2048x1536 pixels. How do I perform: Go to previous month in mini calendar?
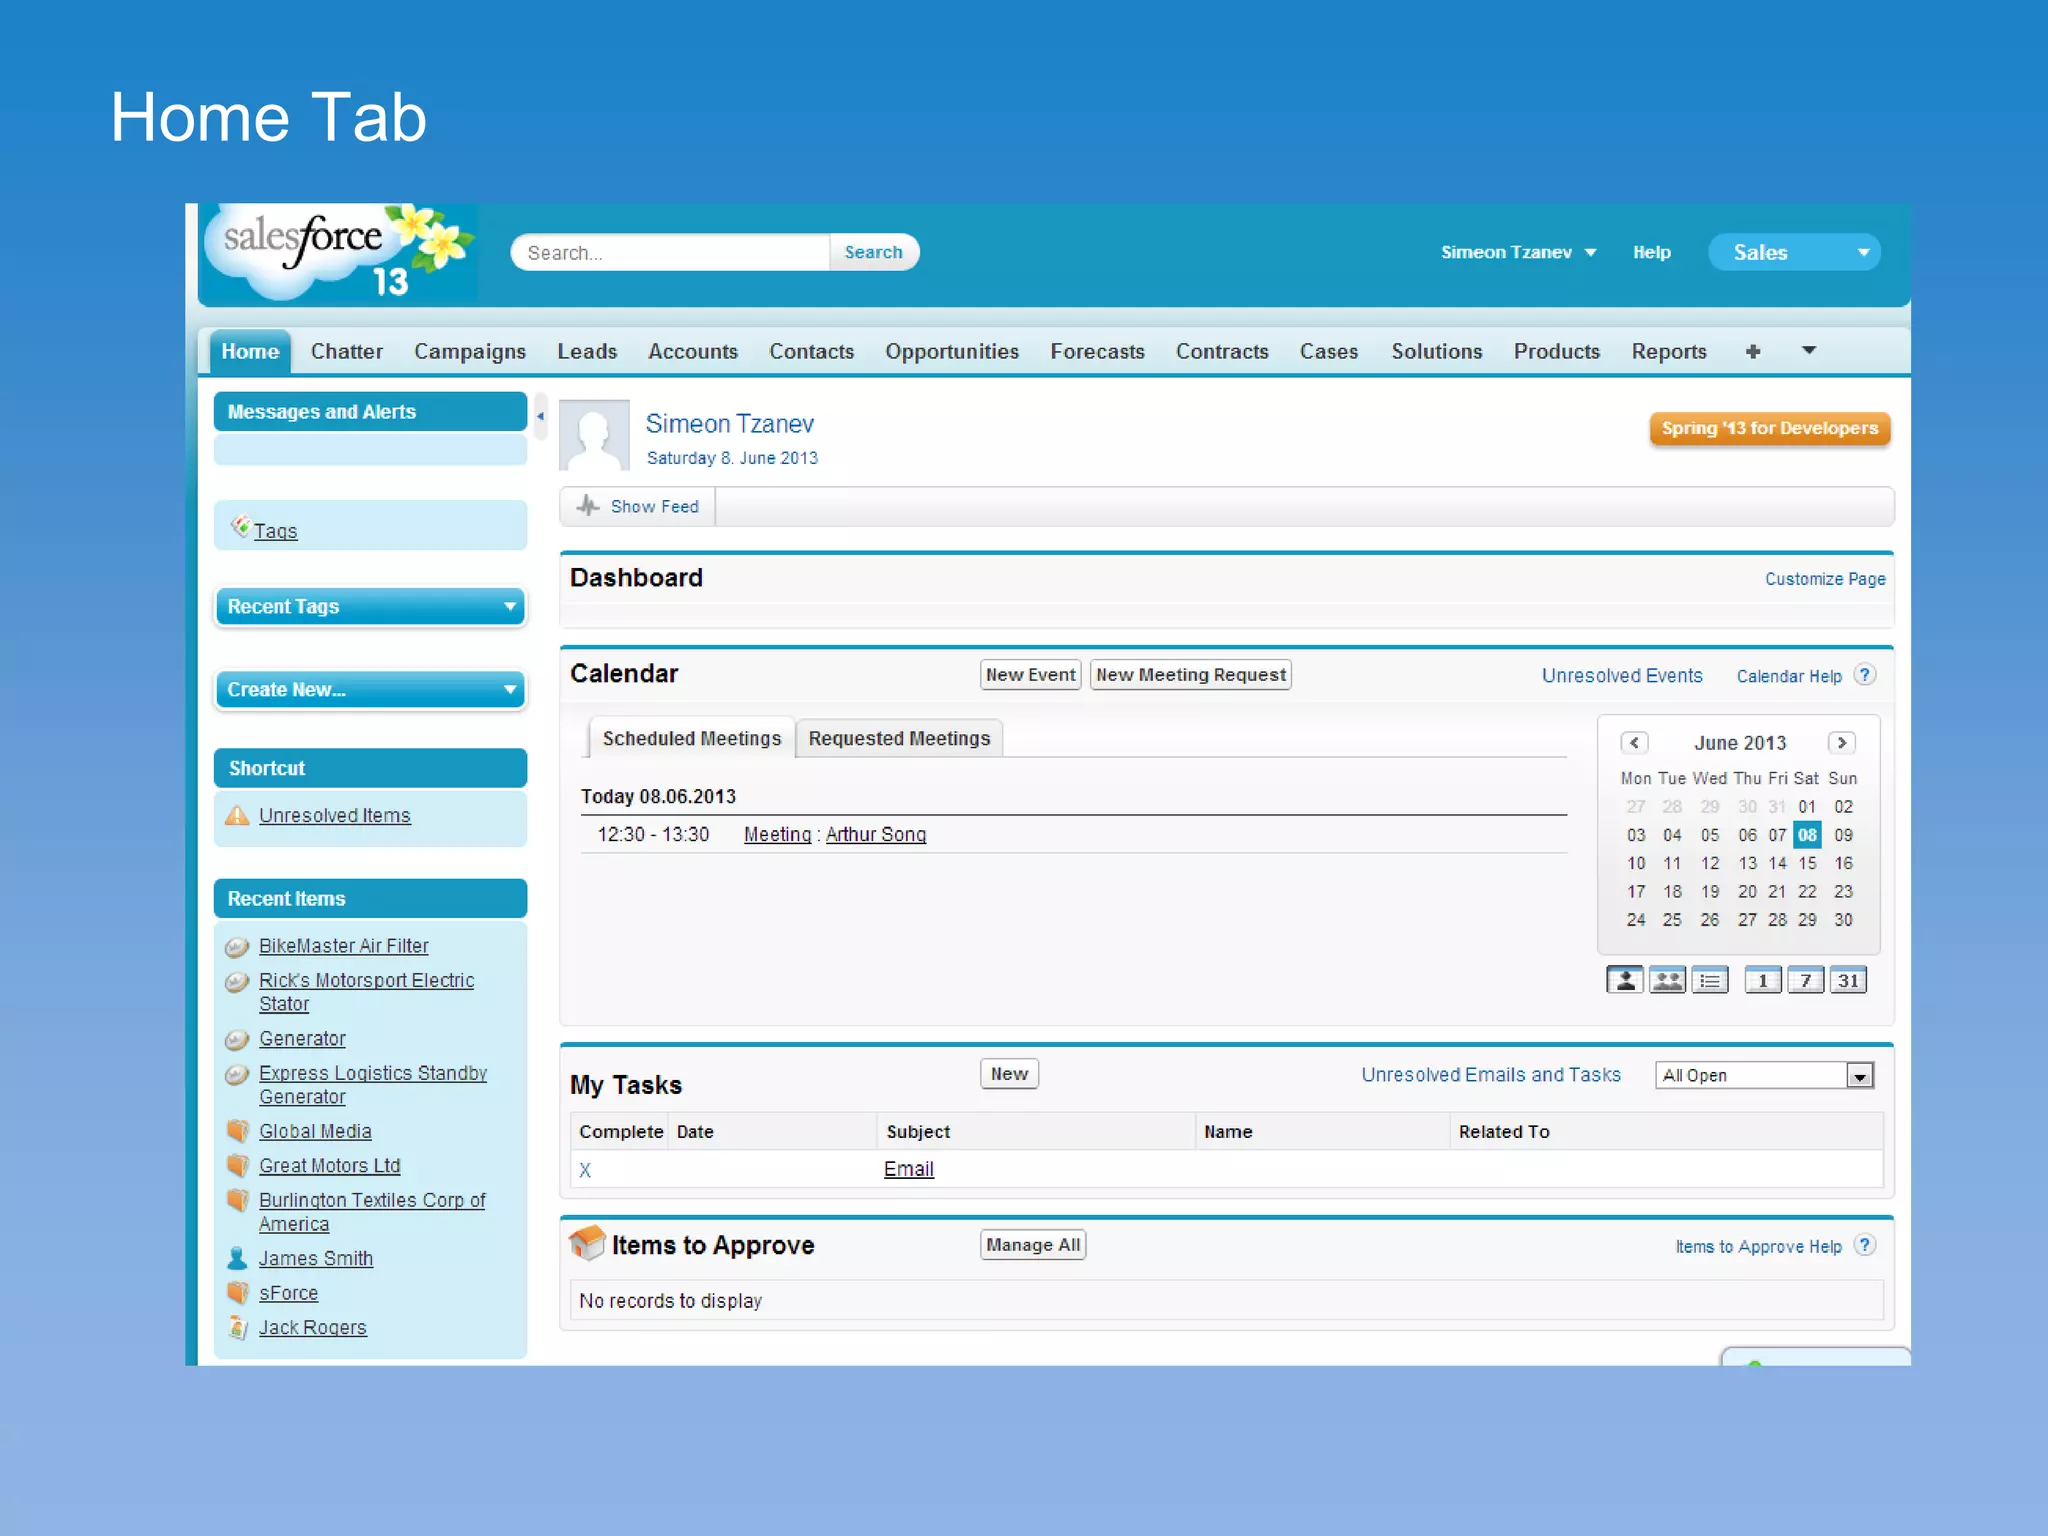(x=1634, y=742)
